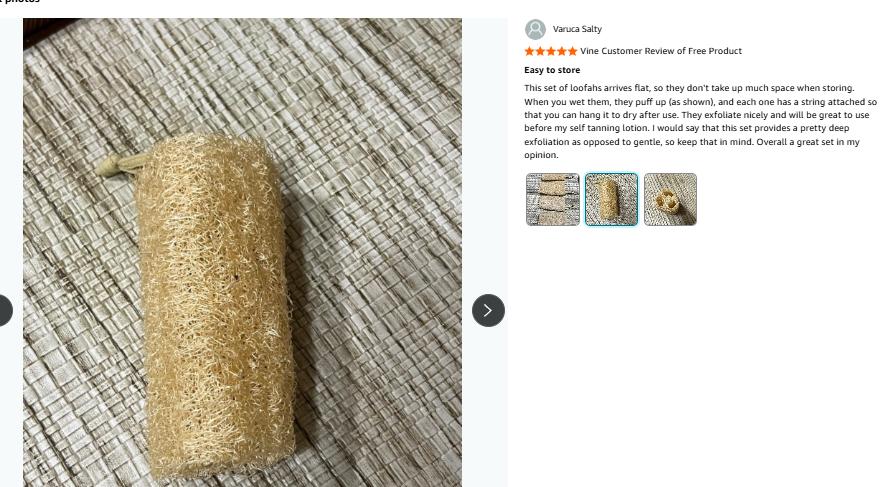
Task: Click the first orange rating star
Action: (530, 51)
